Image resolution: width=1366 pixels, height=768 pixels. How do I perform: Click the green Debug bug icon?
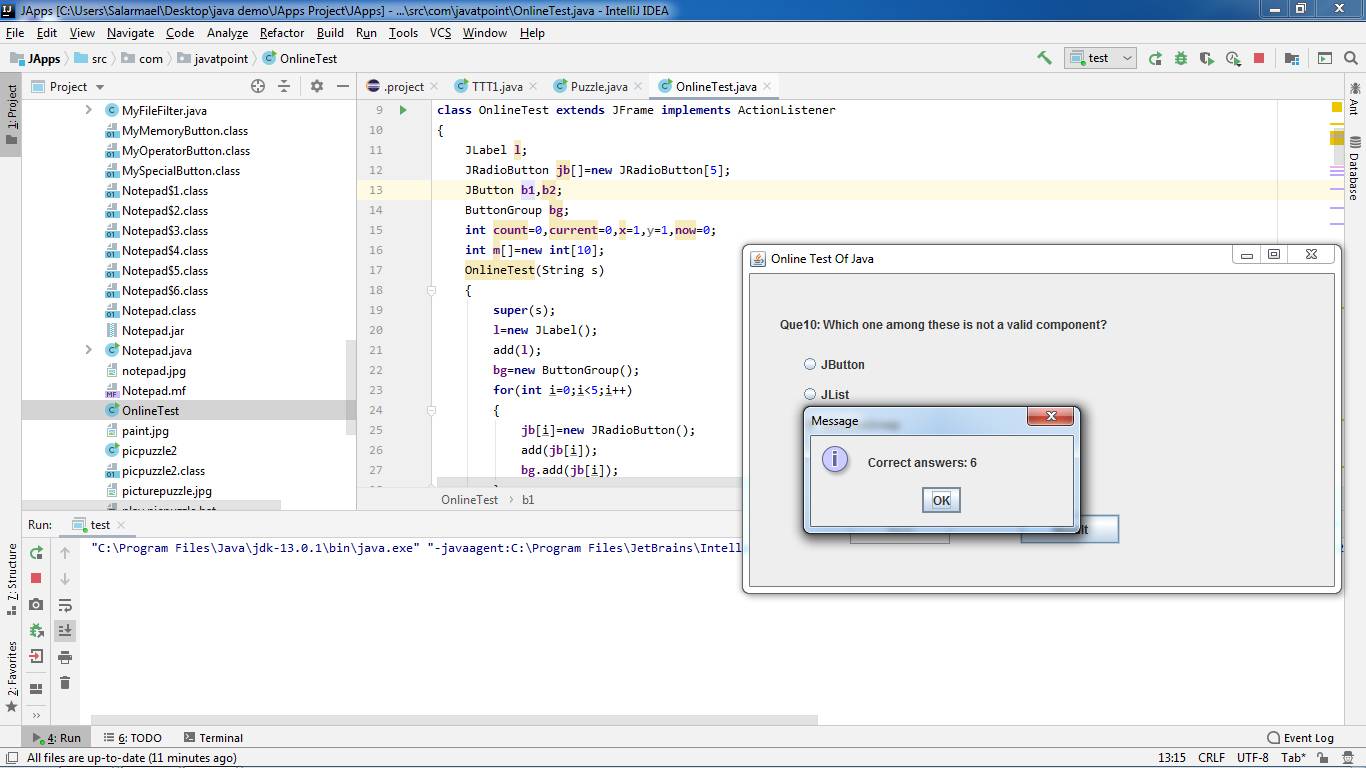click(1181, 58)
